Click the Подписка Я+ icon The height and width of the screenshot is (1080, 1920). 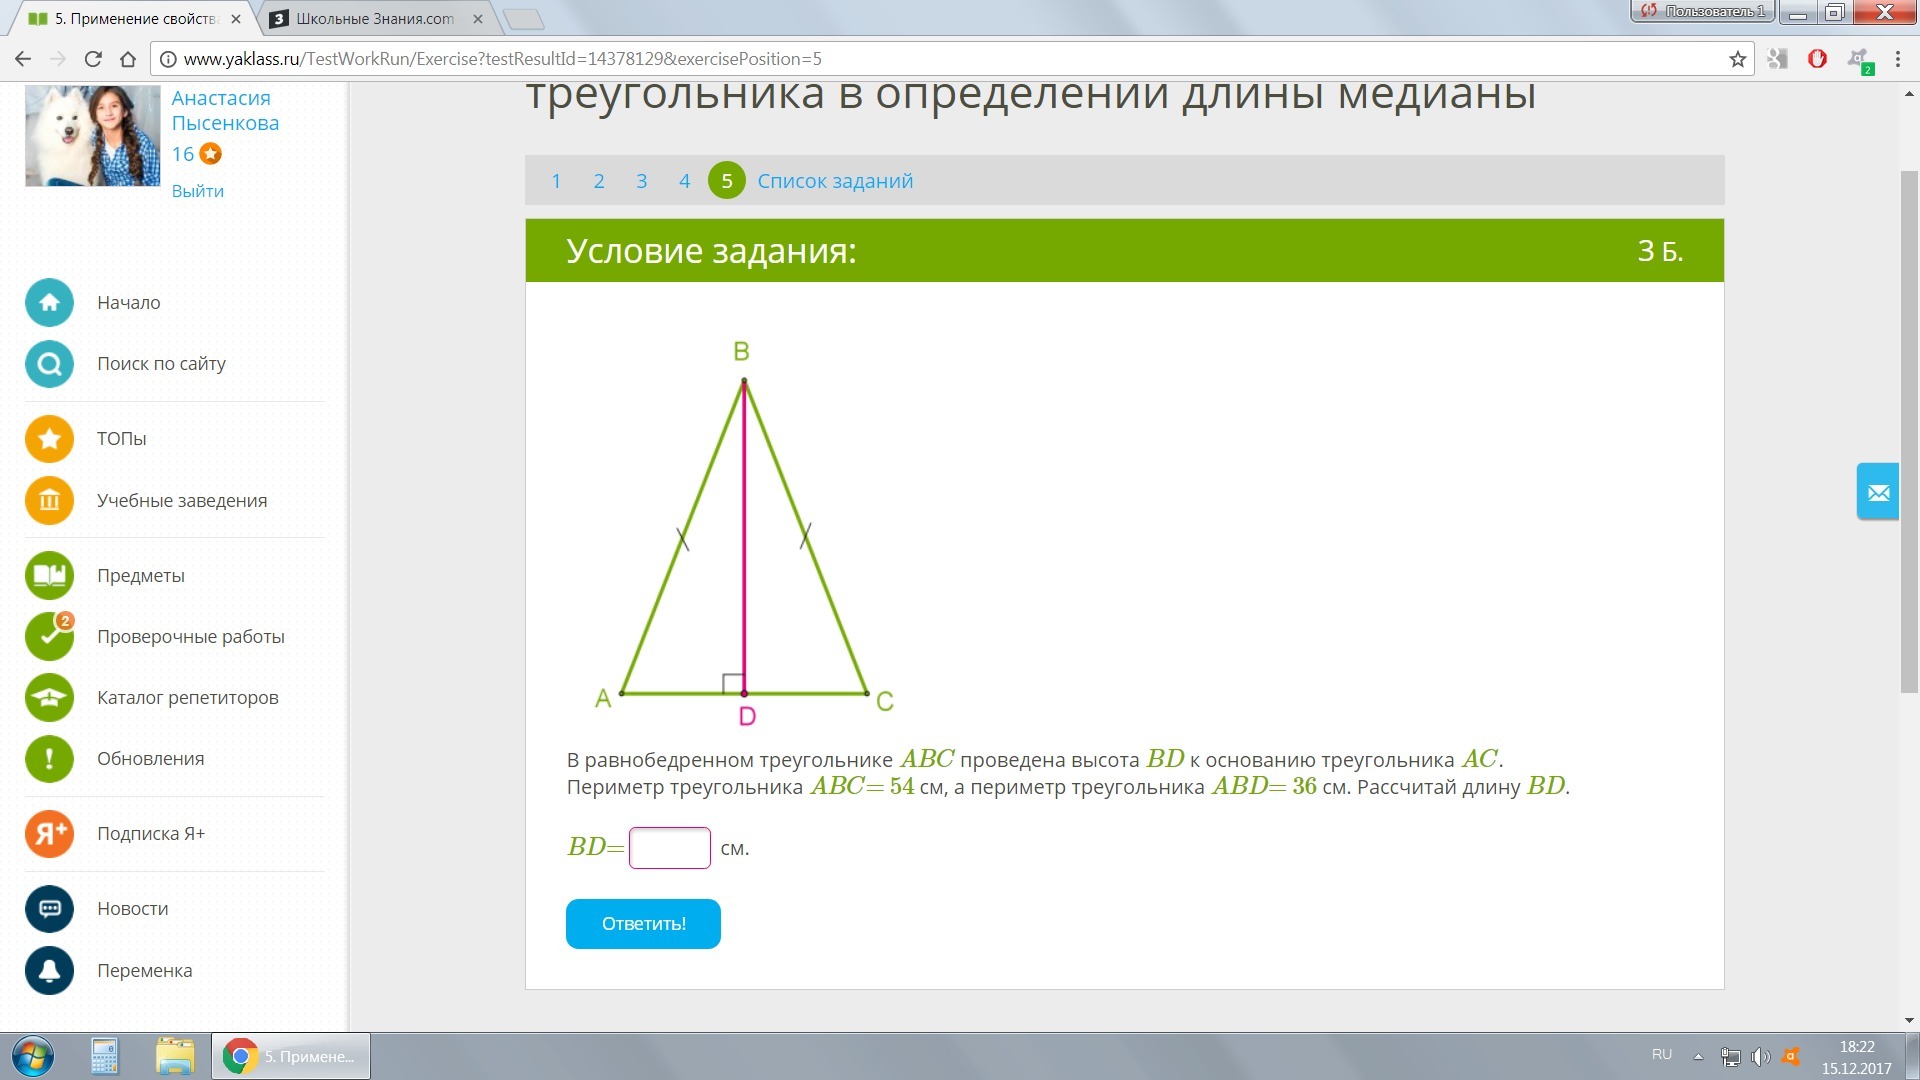pos(49,834)
